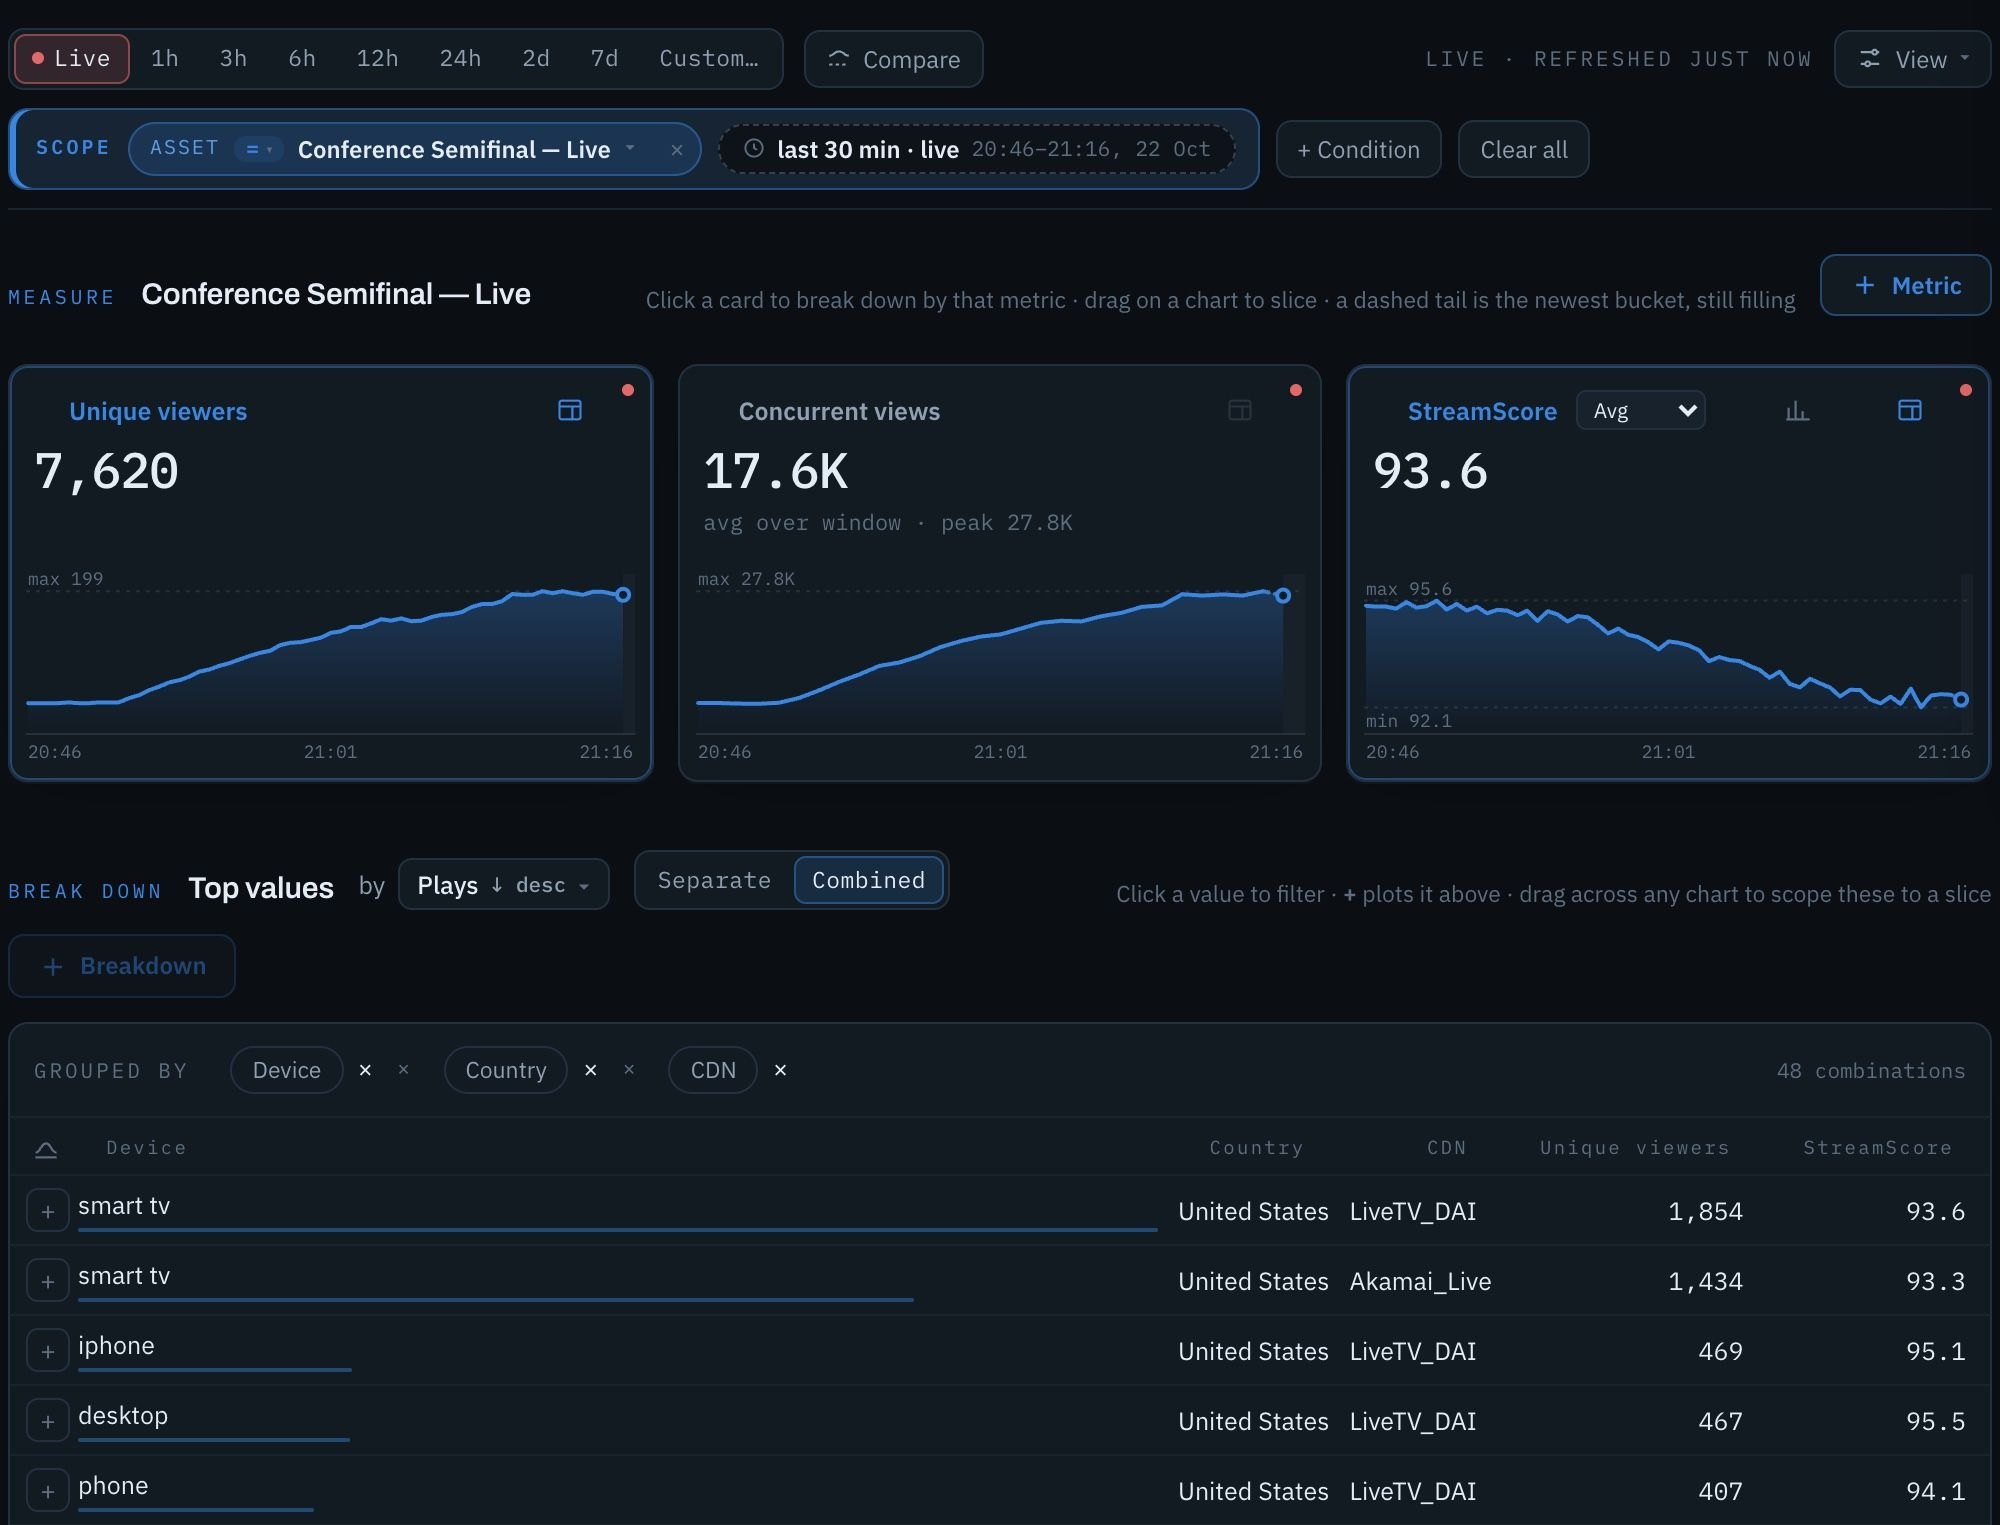
Task: Click the clock icon in time range
Action: (x=755, y=149)
